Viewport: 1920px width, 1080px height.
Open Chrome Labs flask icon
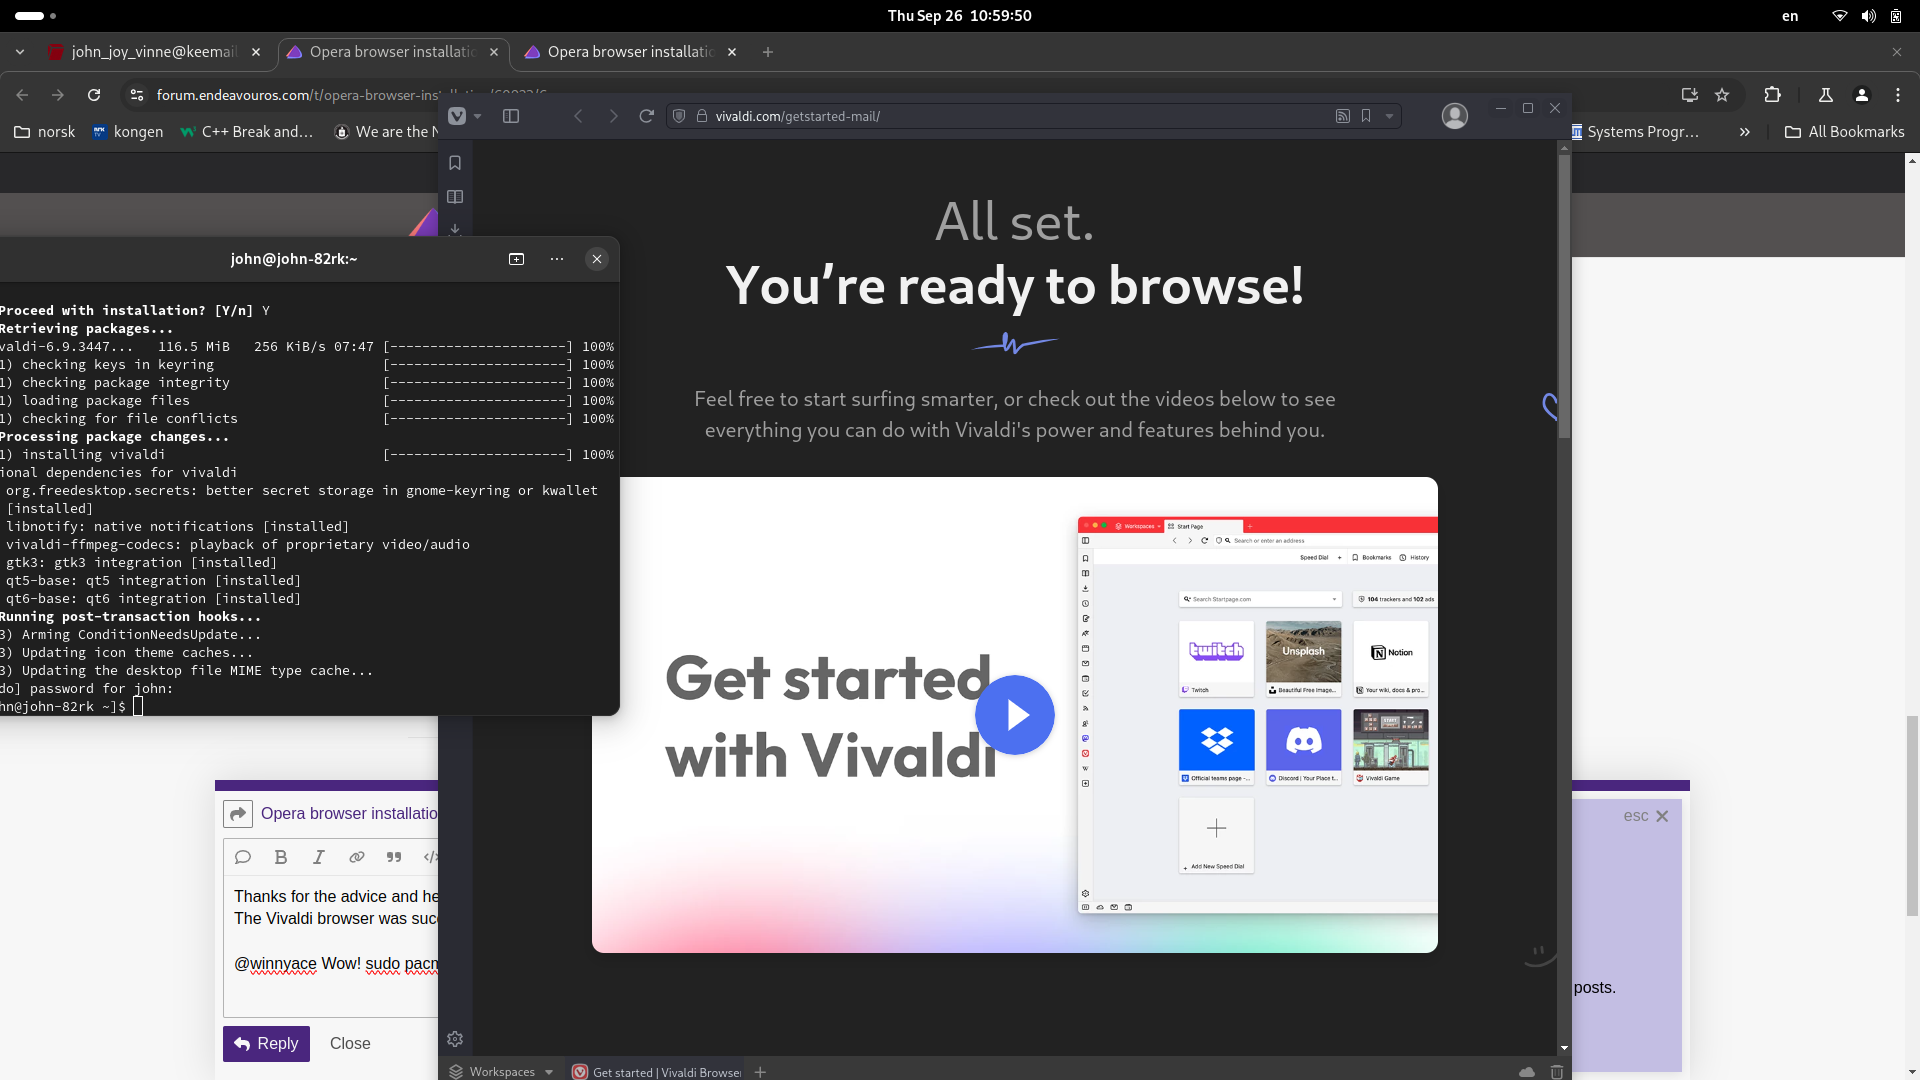point(1826,95)
